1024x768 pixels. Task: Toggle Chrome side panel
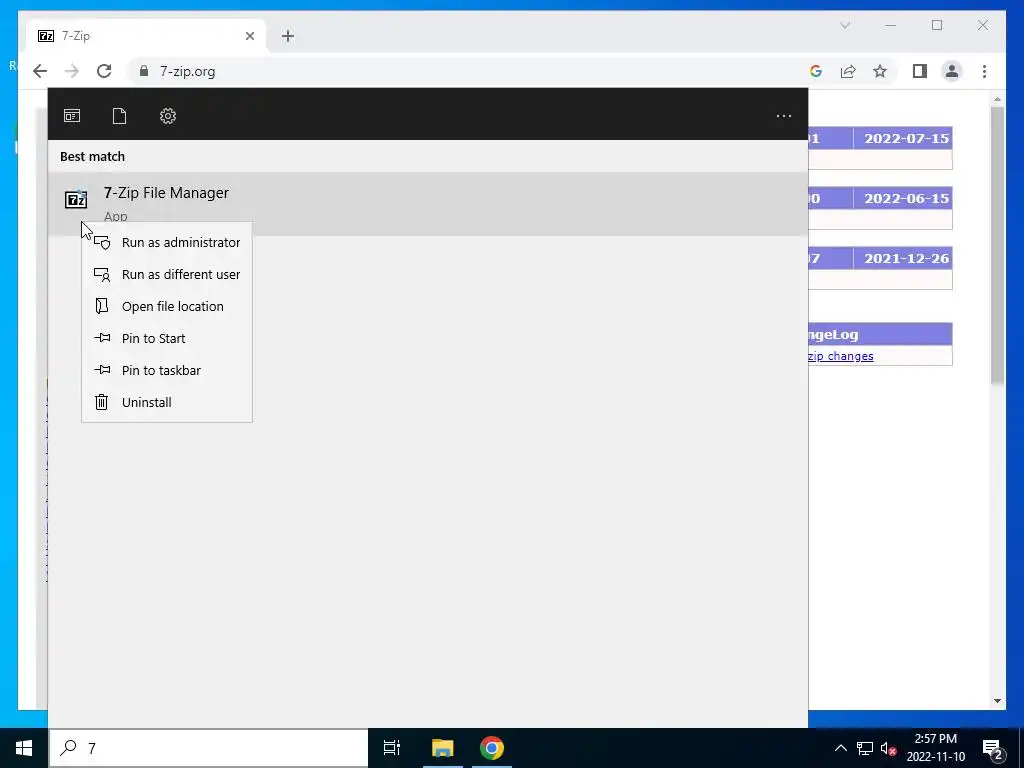(920, 71)
